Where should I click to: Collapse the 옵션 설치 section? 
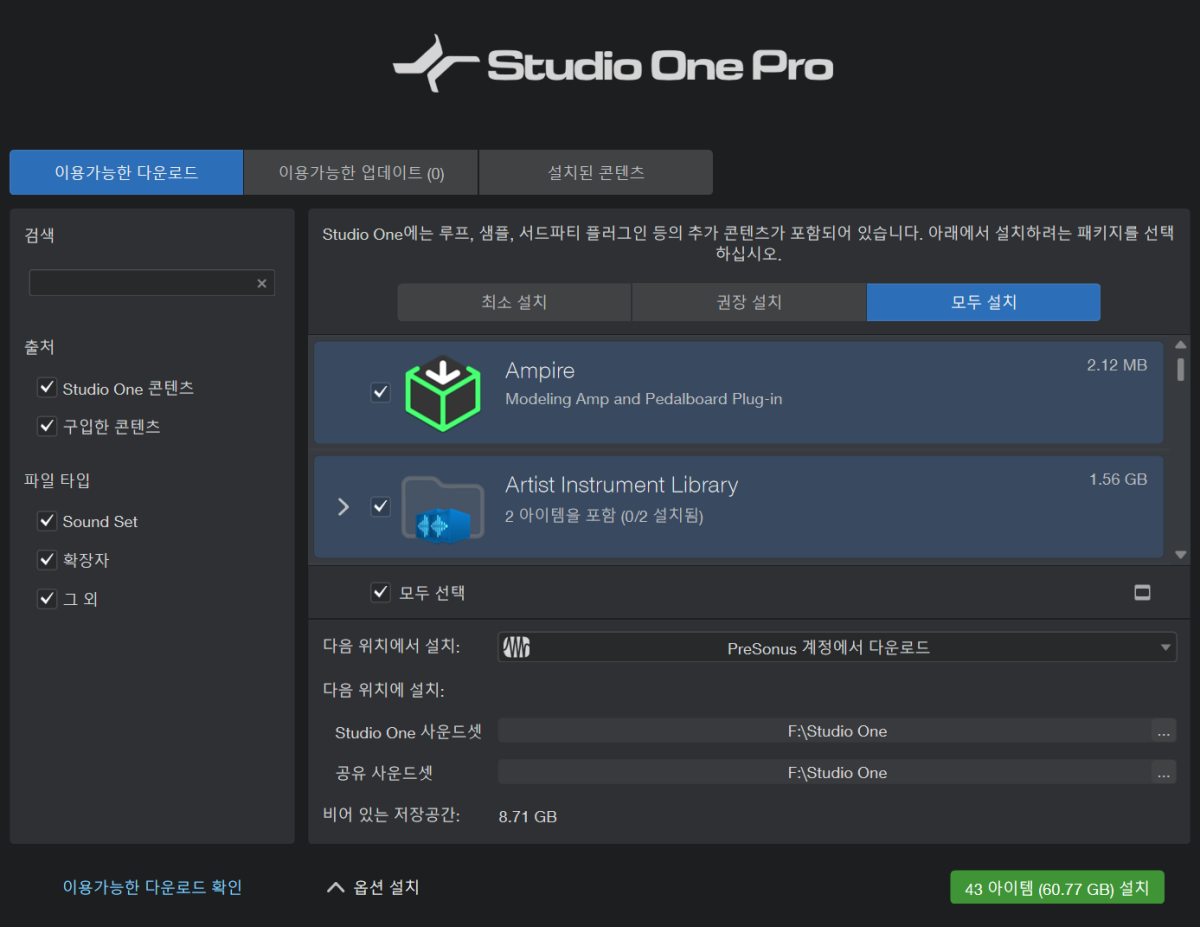373,887
